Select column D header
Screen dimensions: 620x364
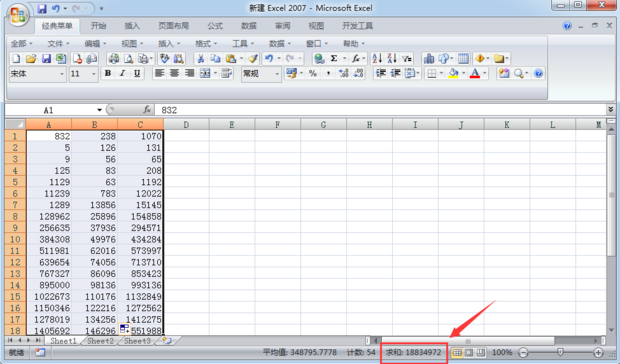[x=186, y=124]
